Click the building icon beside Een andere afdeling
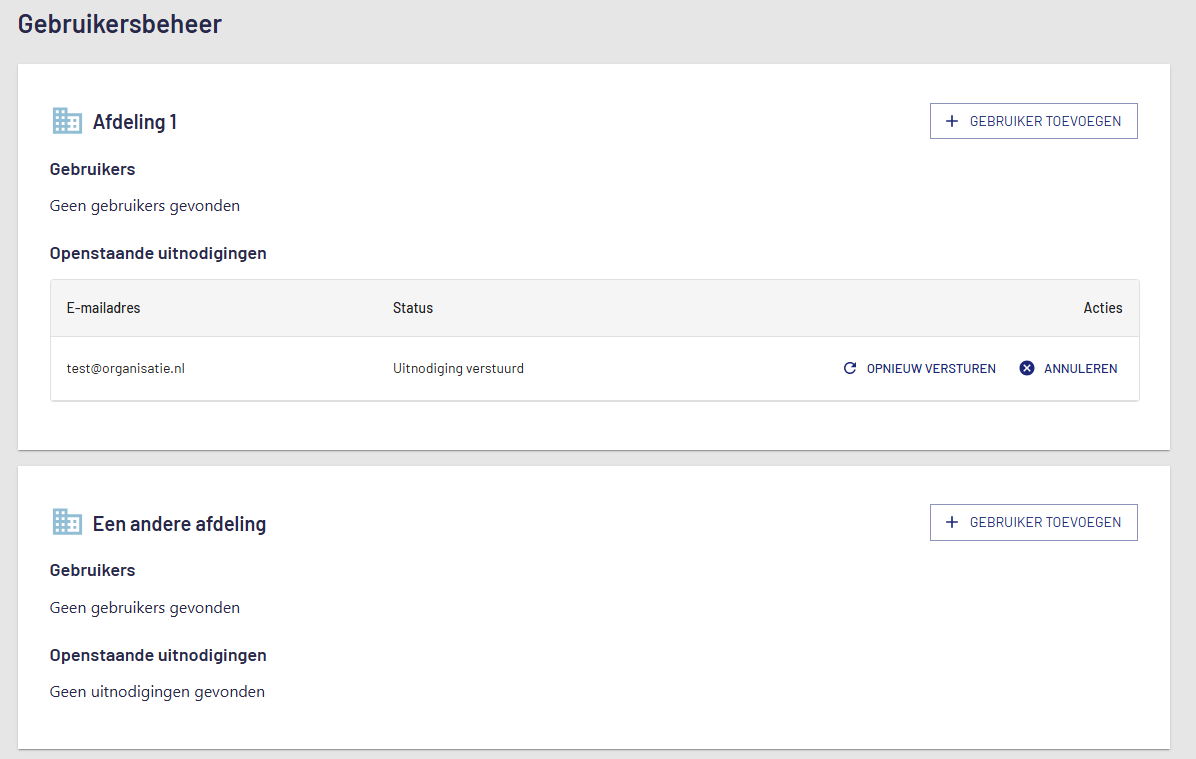The height and width of the screenshot is (759, 1196). (x=67, y=522)
